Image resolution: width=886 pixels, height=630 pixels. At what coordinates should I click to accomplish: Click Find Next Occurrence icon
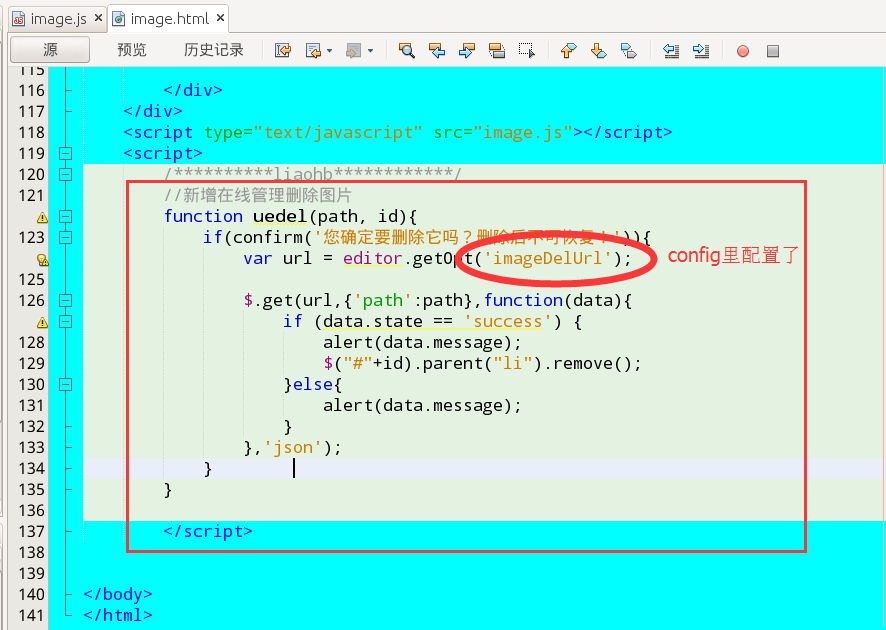pos(467,51)
